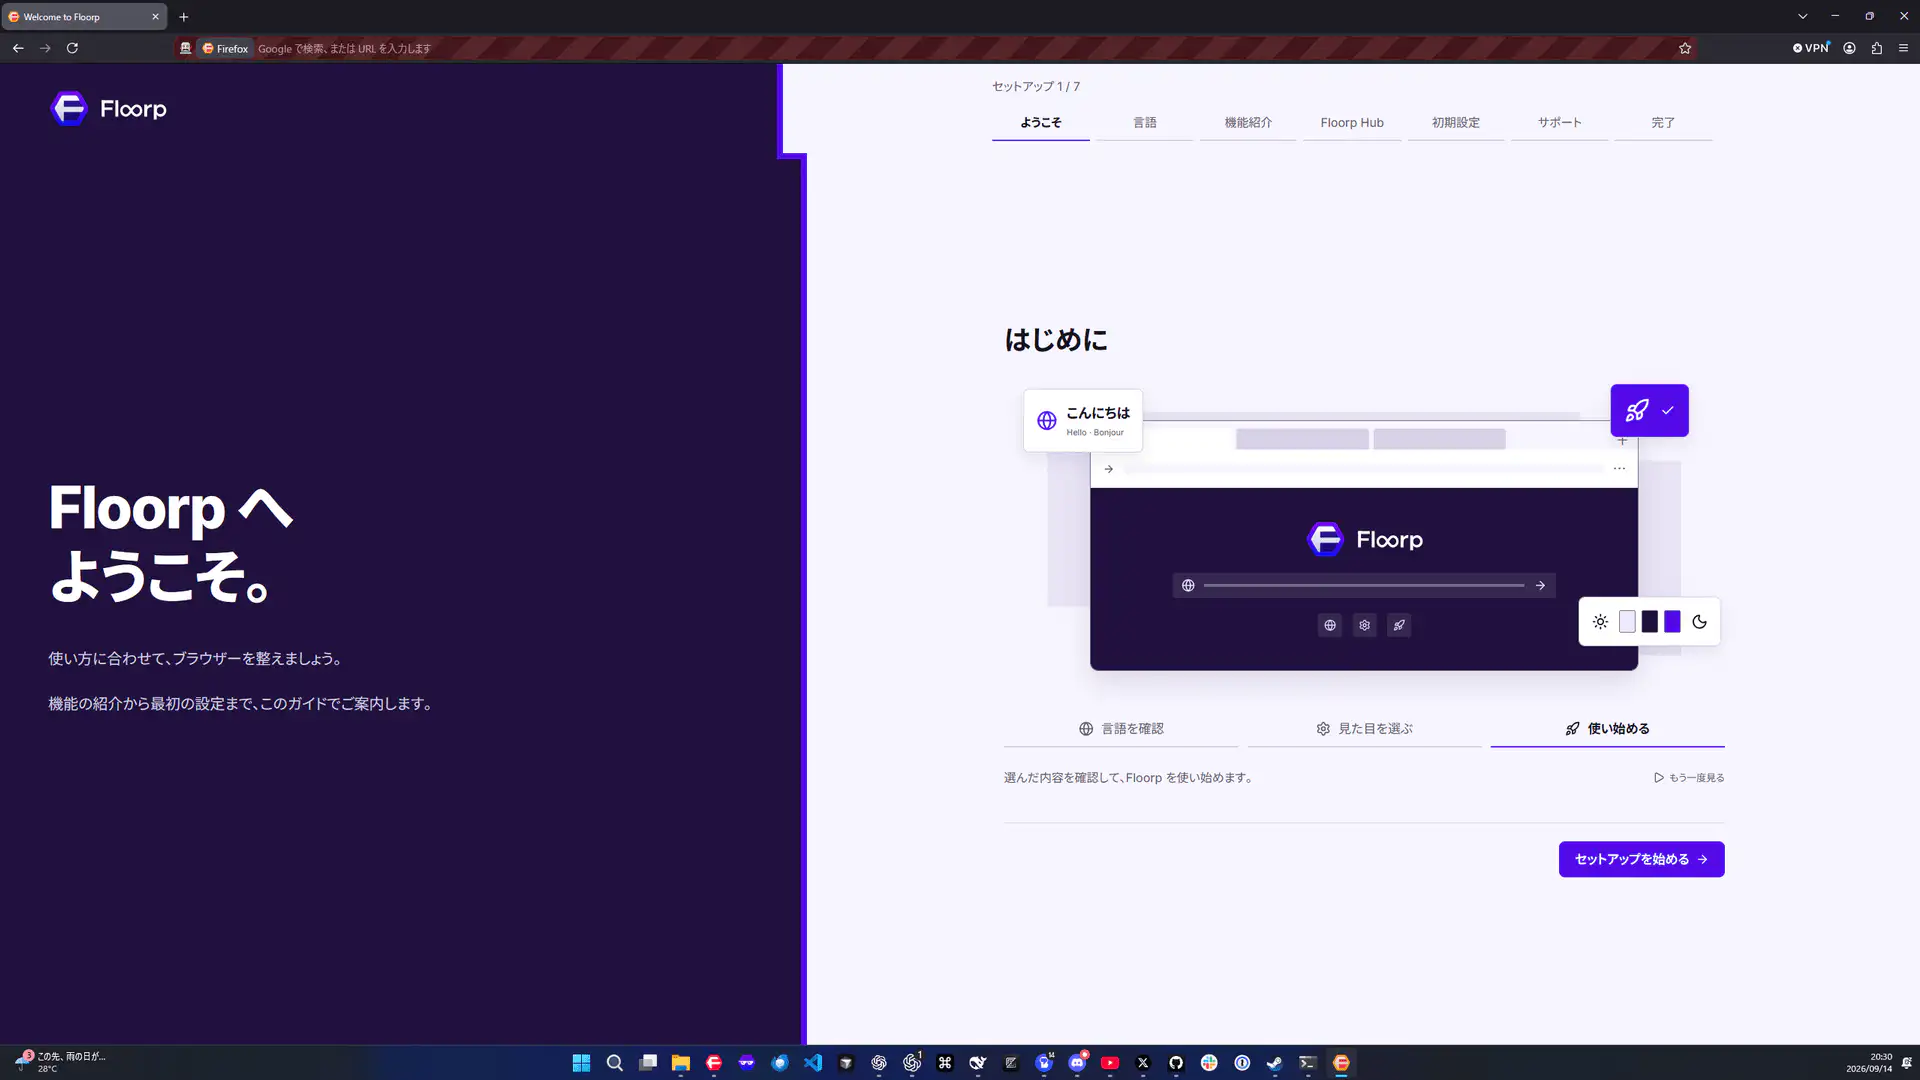
Task: Select the 使い始める step tab
Action: tap(1607, 729)
